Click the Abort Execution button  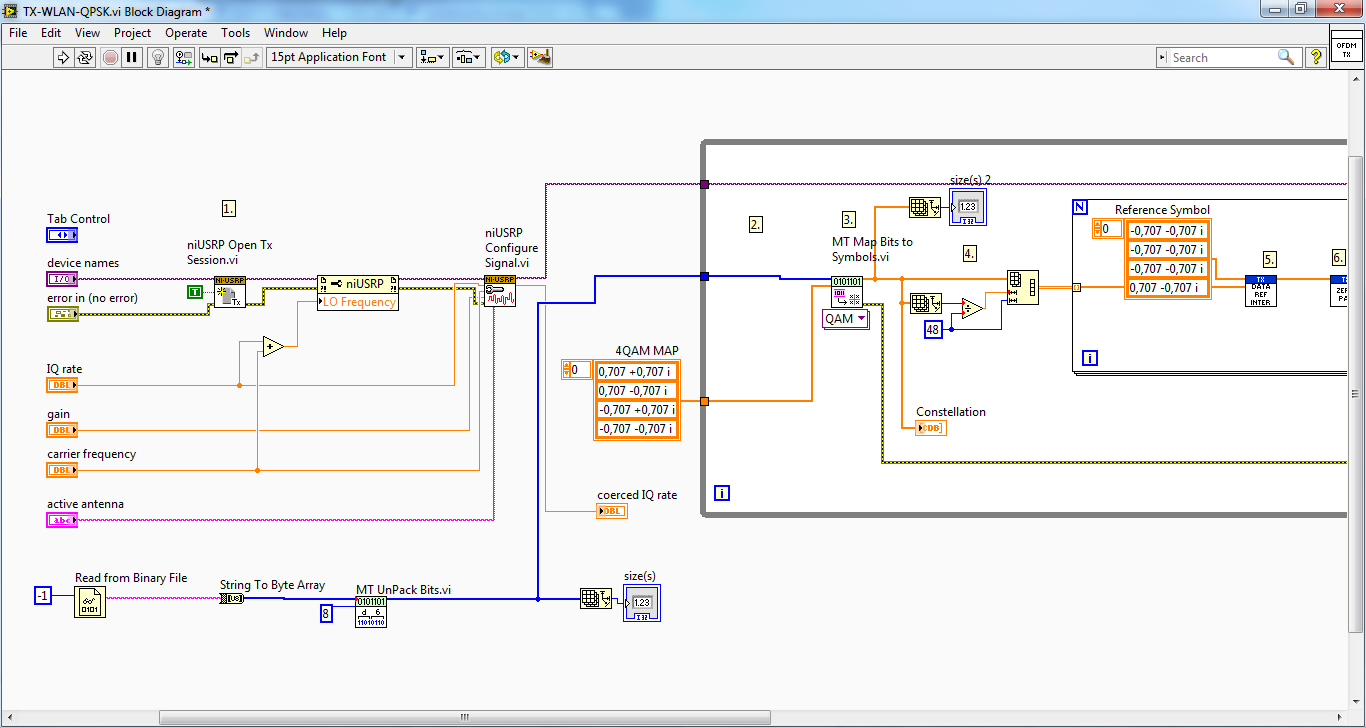[x=110, y=57]
